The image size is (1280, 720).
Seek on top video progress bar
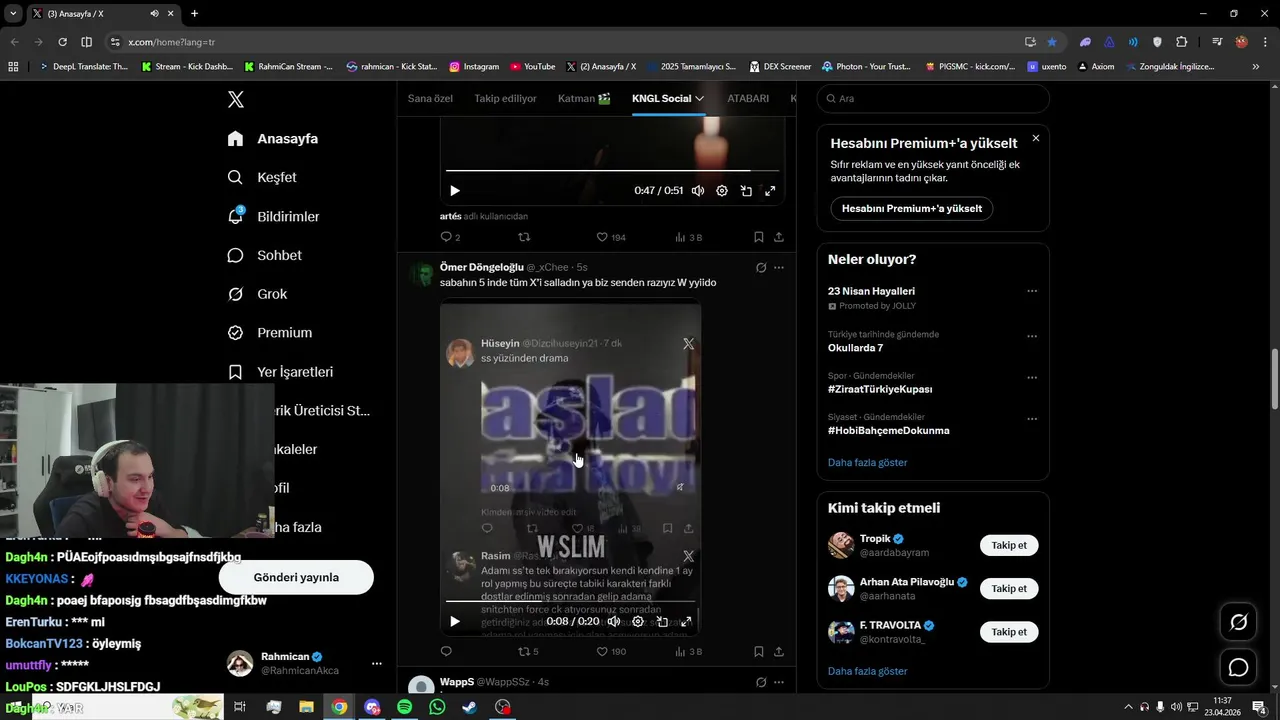tap(612, 171)
